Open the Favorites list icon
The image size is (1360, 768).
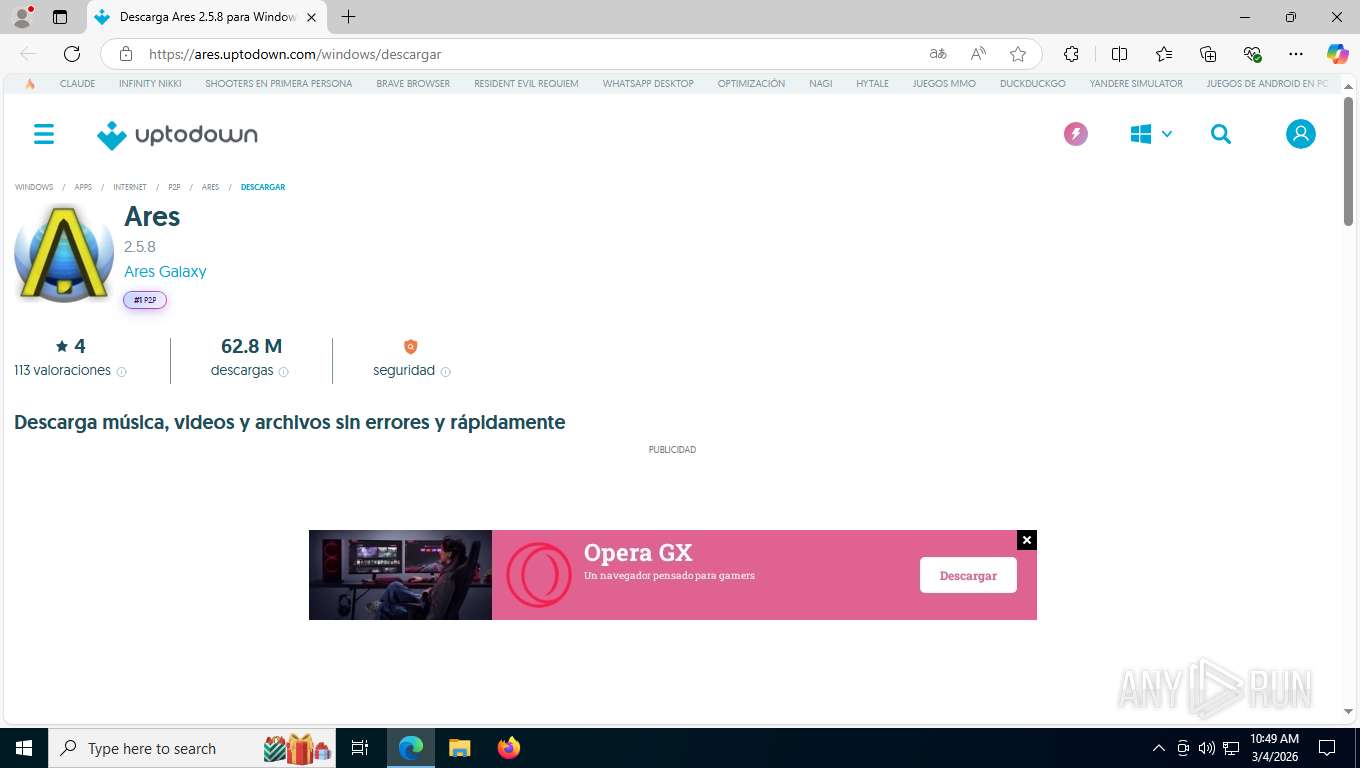click(x=1164, y=54)
